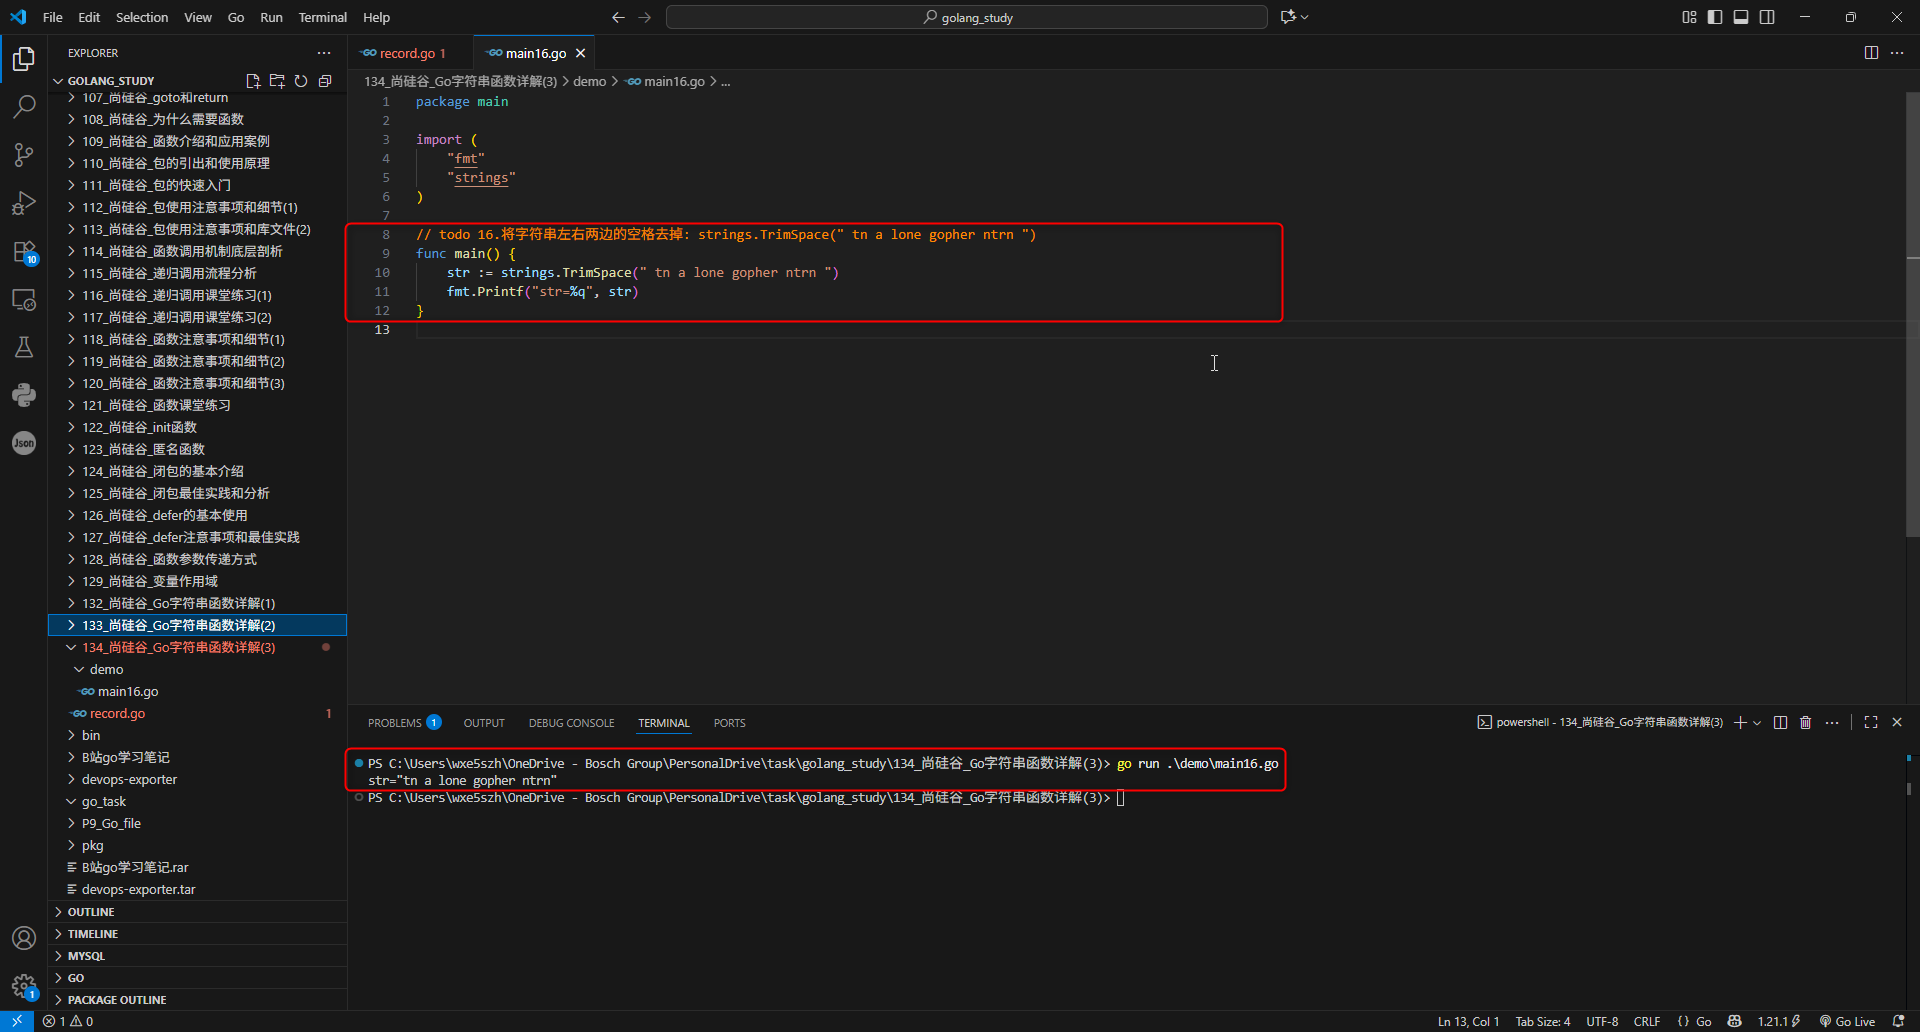Go to line via Ln 13, Col 1
This screenshot has height=1032, width=1920.
[1469, 1021]
